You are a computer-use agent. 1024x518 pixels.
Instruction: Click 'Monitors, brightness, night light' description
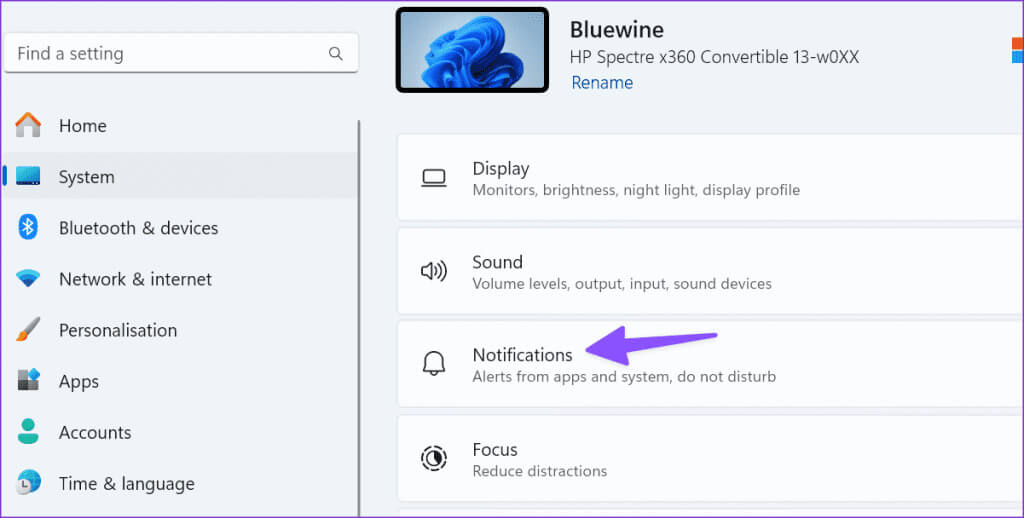636,190
